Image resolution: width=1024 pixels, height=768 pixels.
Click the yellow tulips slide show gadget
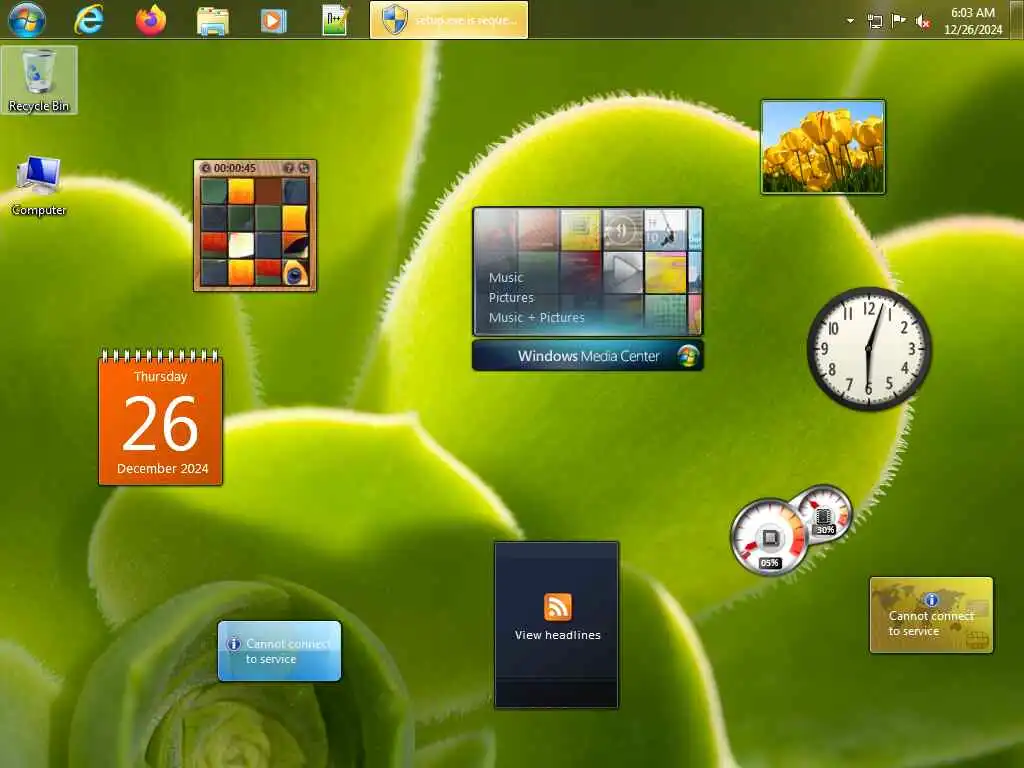click(823, 147)
